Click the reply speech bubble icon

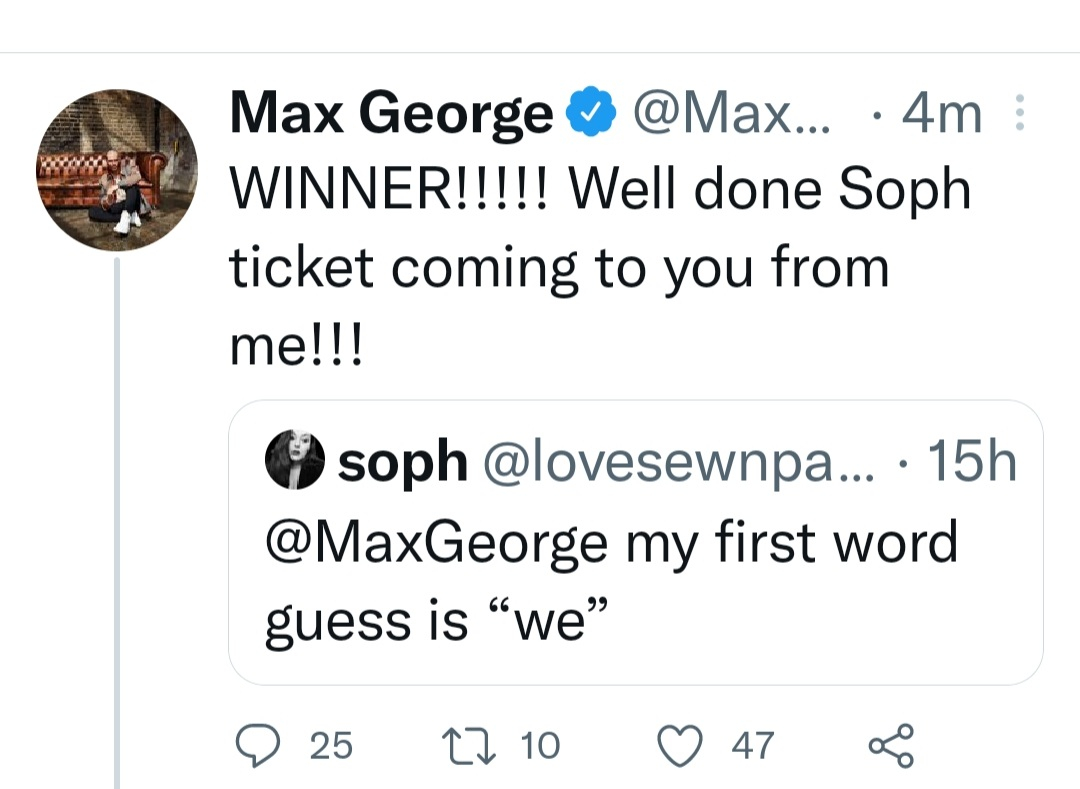258,746
